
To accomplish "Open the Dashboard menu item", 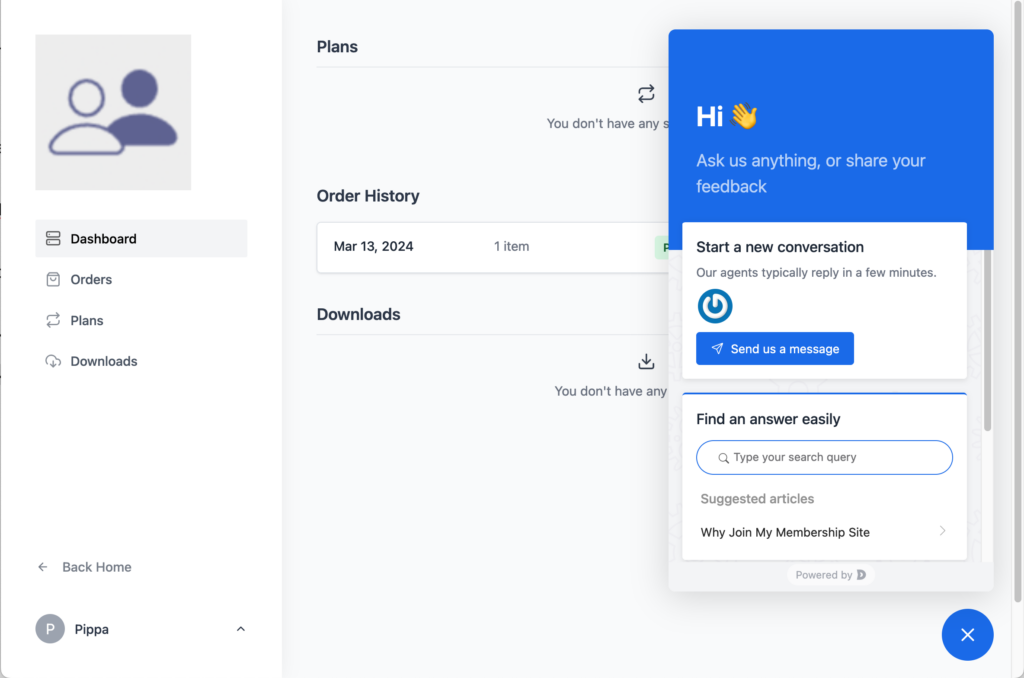I will [x=103, y=239].
